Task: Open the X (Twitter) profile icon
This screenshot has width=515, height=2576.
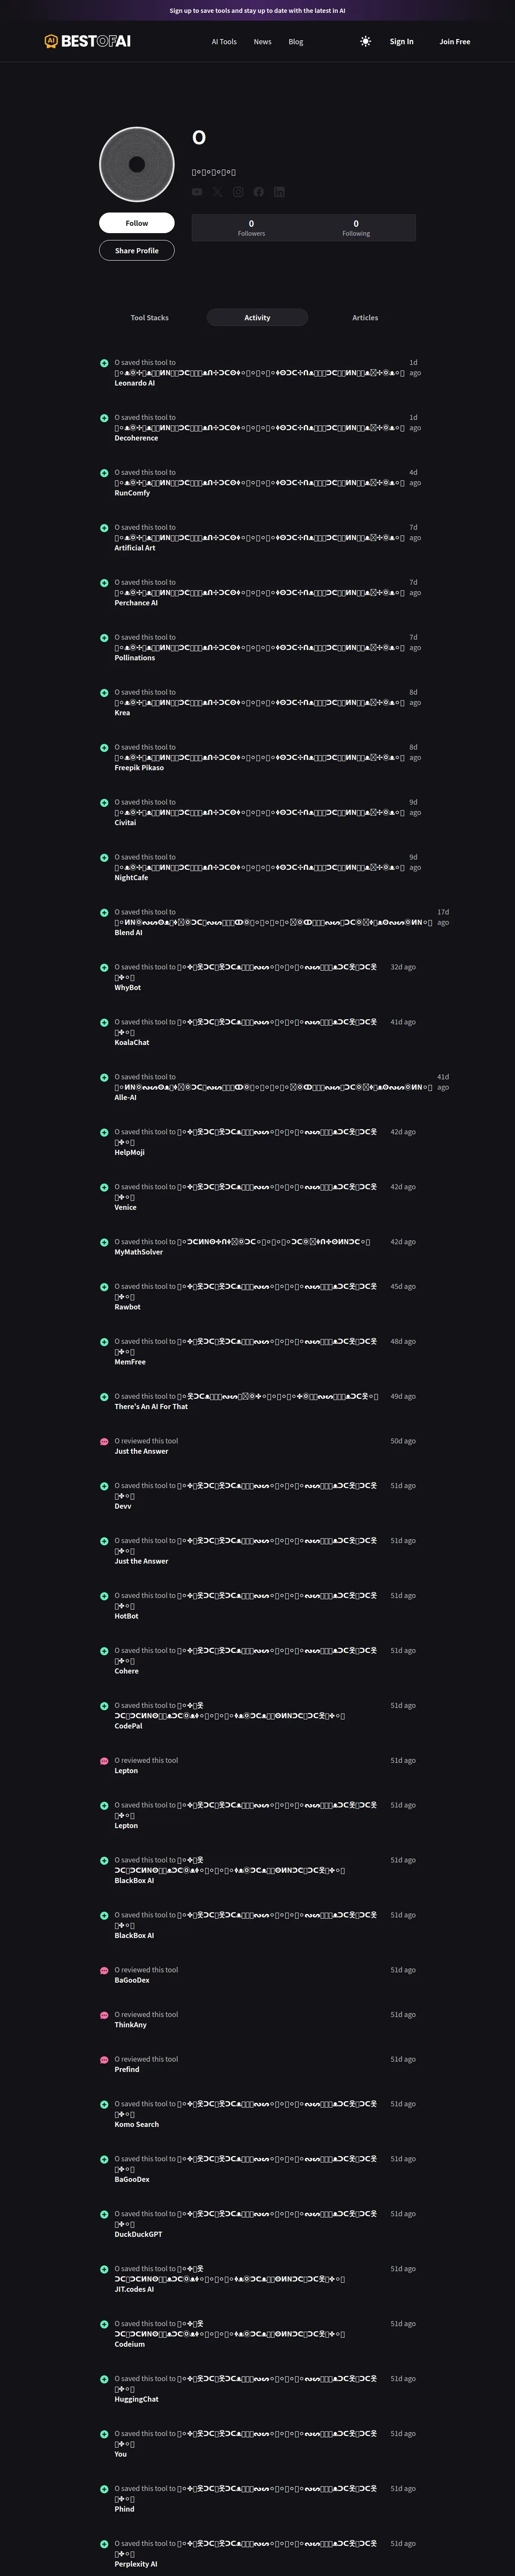Action: tap(218, 192)
